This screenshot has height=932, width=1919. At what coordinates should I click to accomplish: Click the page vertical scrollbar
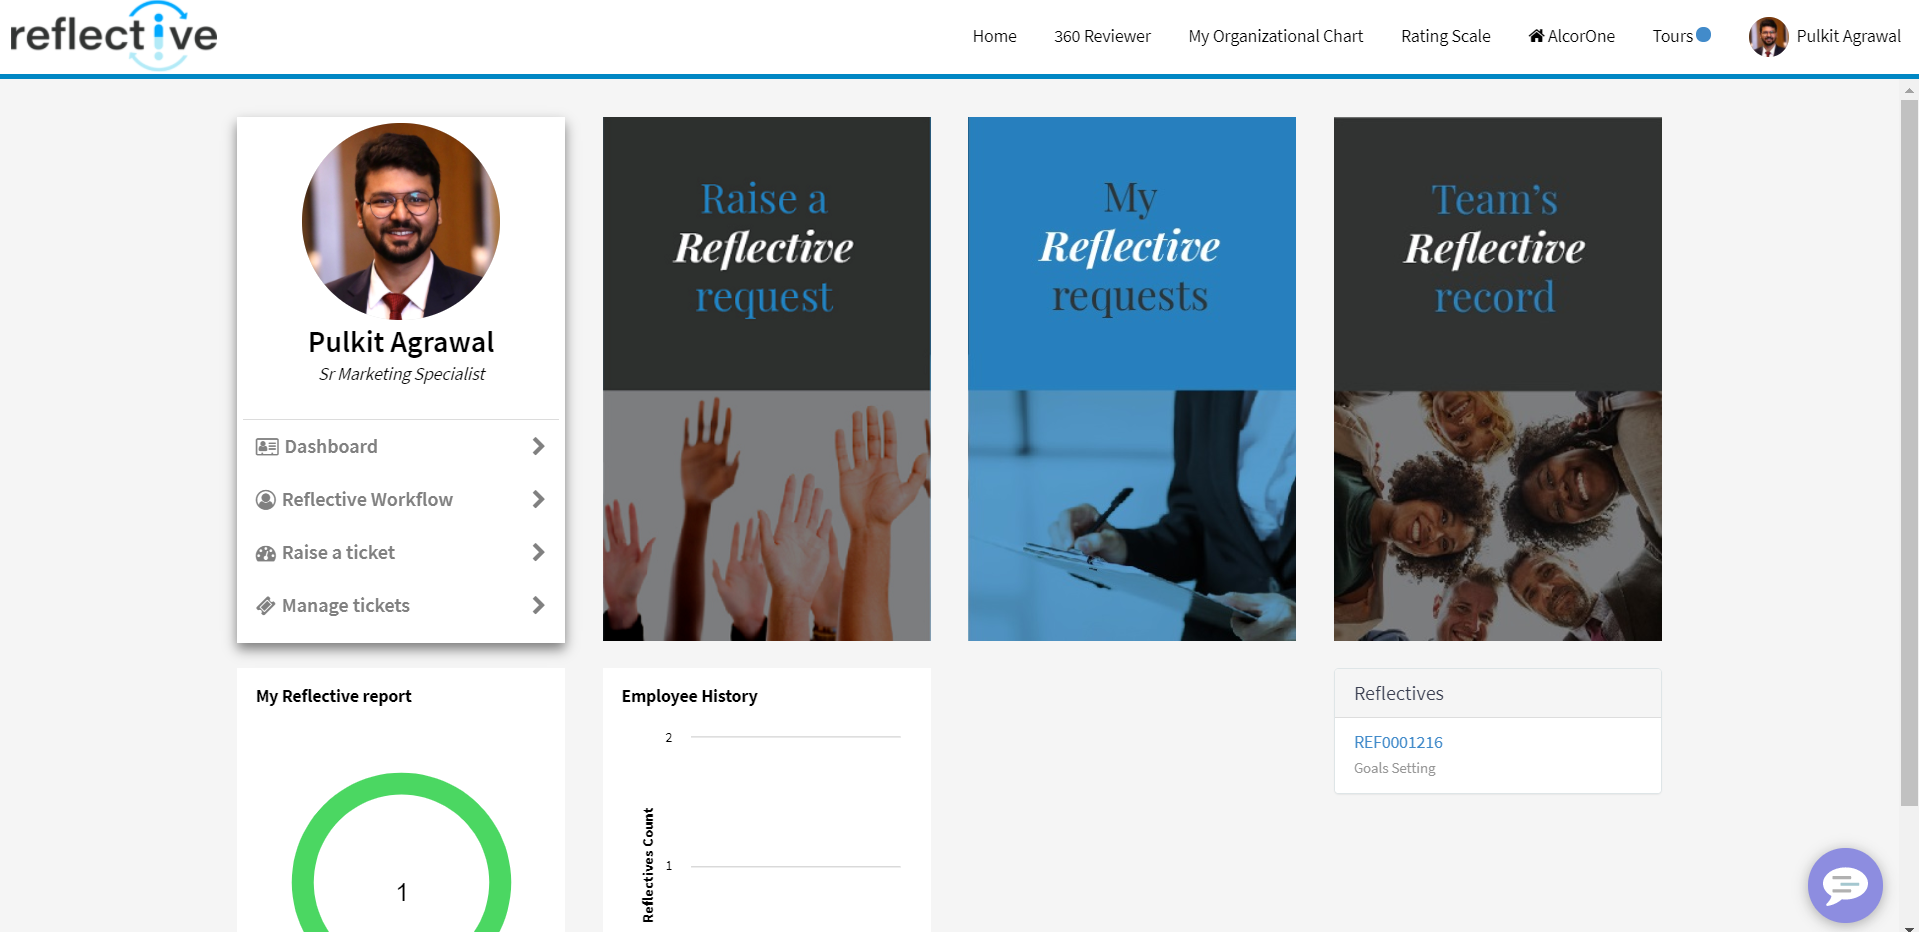1909,452
